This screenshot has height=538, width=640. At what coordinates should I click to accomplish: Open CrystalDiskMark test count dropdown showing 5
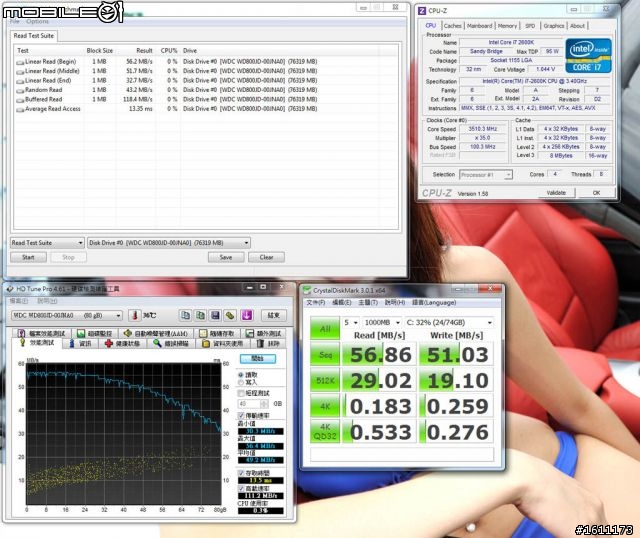coord(351,322)
